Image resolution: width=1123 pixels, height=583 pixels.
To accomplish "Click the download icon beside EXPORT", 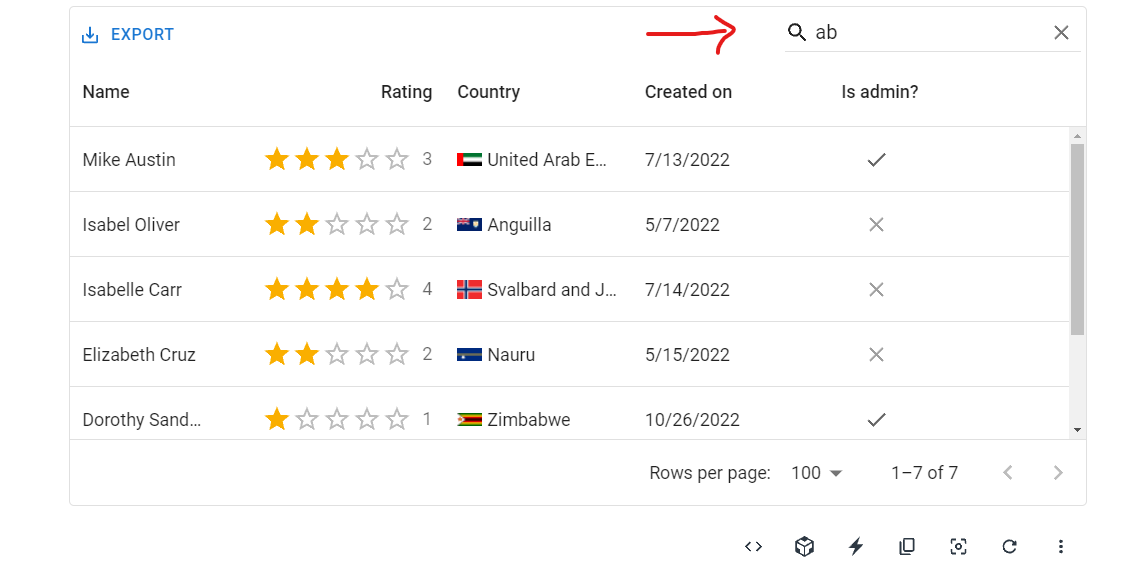I will [x=89, y=33].
